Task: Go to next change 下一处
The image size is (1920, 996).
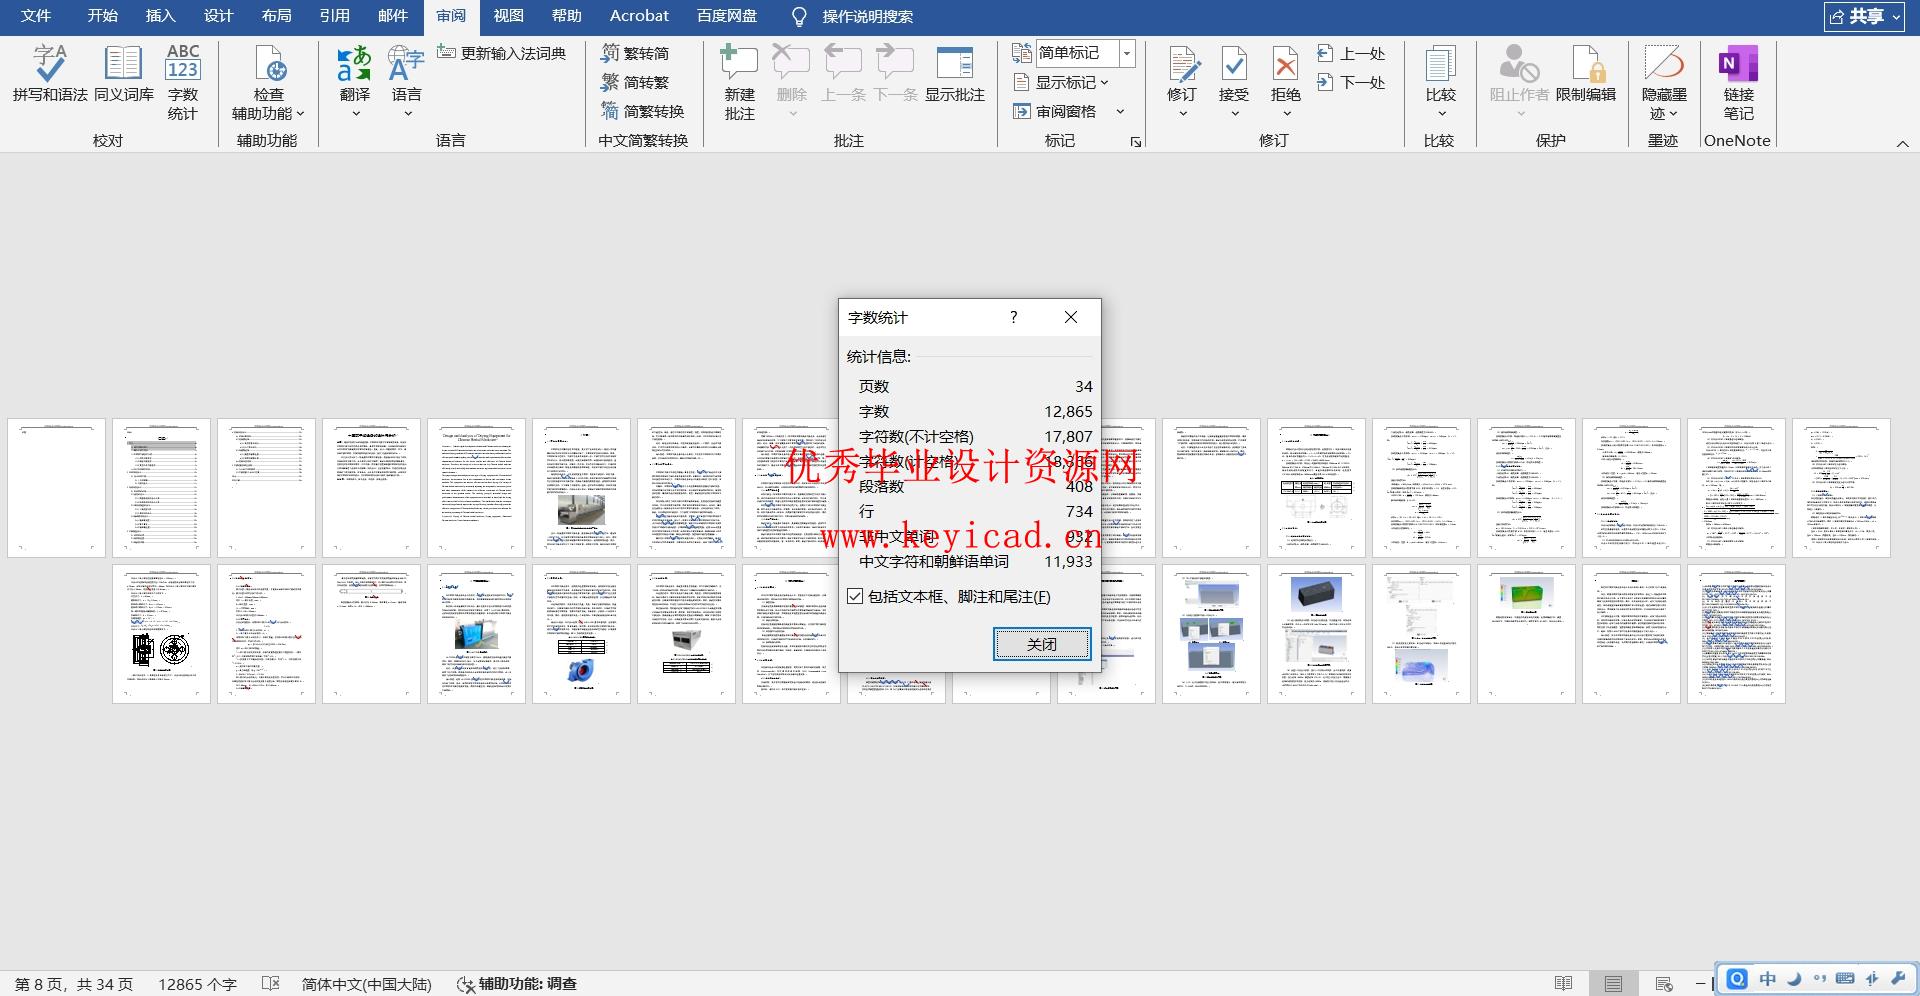Action: coord(1351,82)
